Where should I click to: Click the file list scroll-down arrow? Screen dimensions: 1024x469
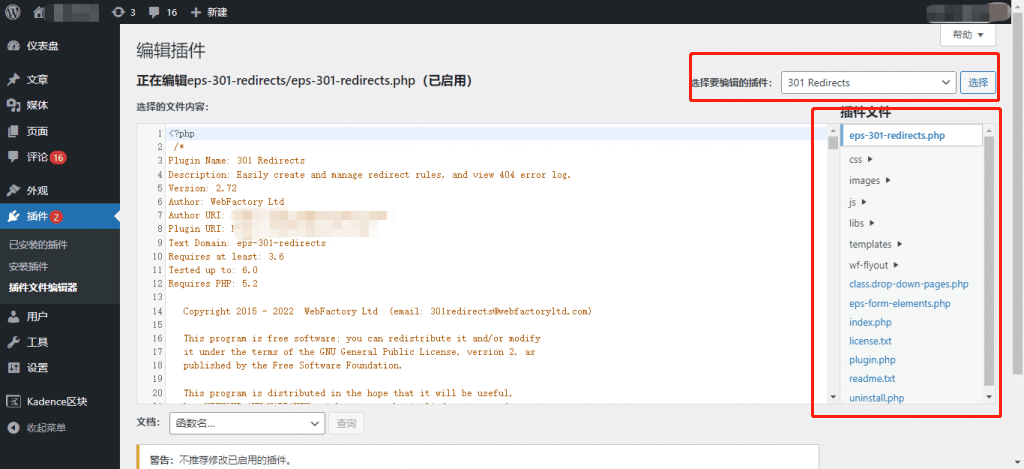pyautogui.click(x=989, y=396)
